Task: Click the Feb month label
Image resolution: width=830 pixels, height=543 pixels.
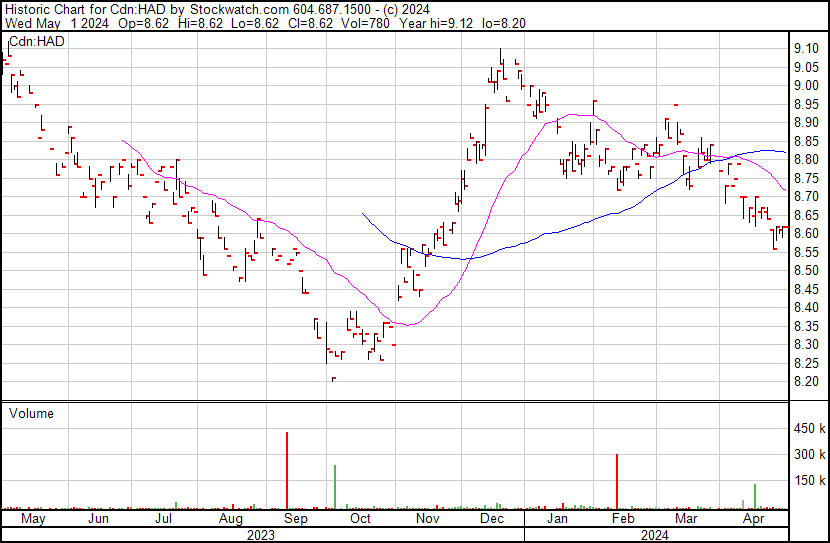Action: click(x=623, y=519)
